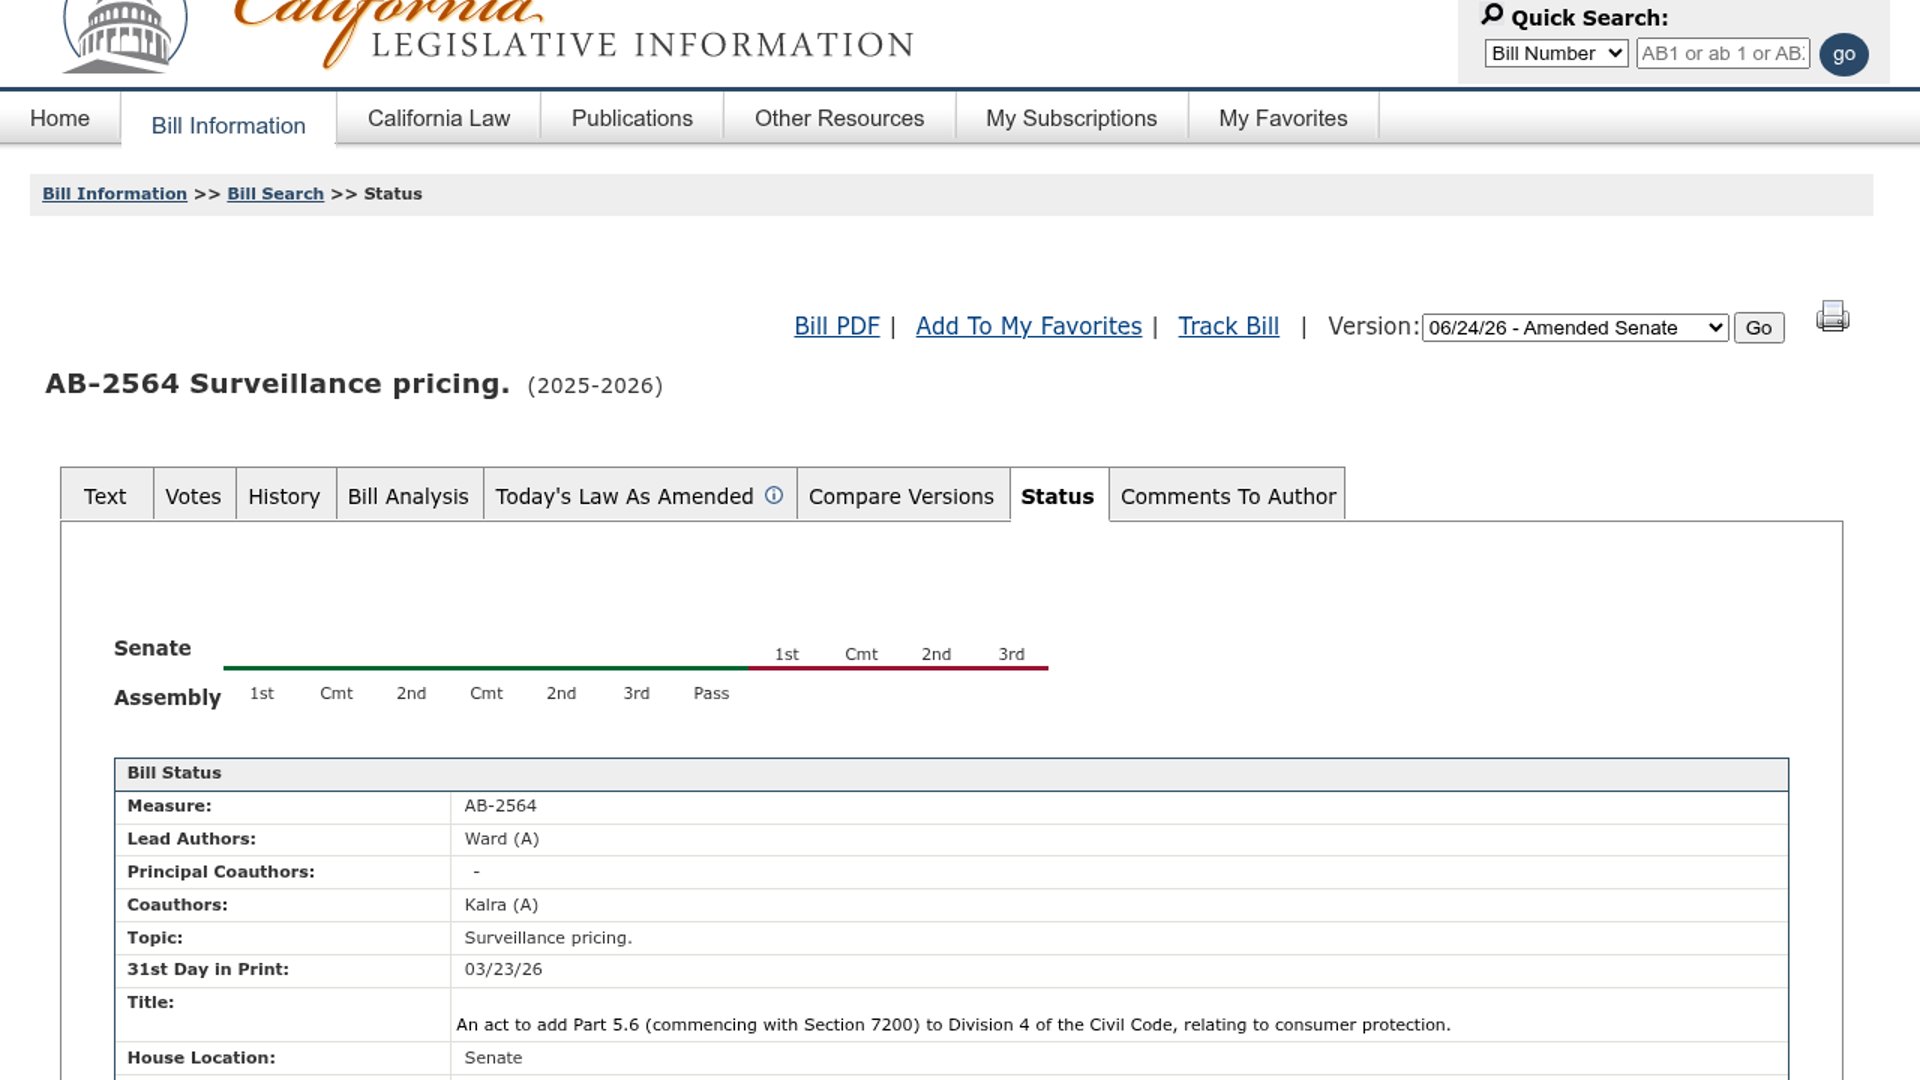Click the Senate '1st' stage label
1920x1080 pixels.
click(x=786, y=654)
